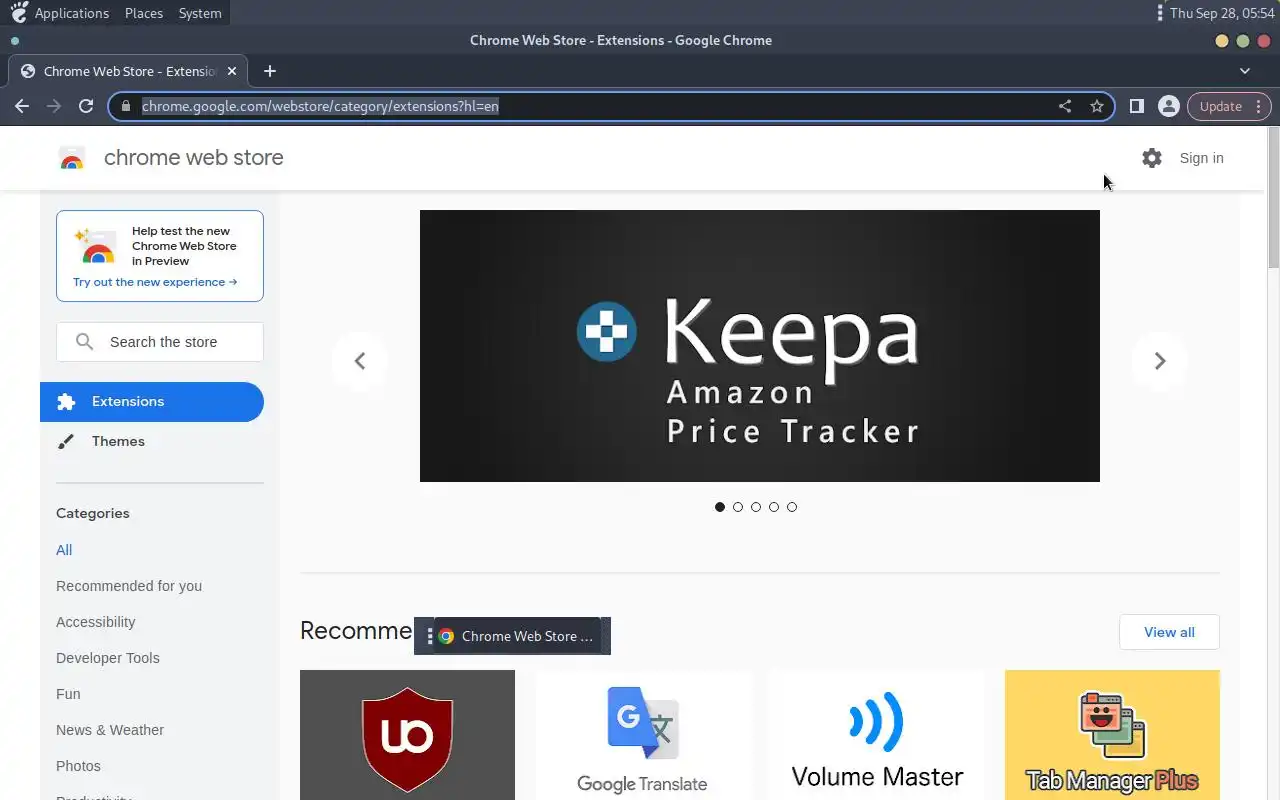Open the Keepa Amazon Price Tracker banner
The height and width of the screenshot is (800, 1280).
(x=760, y=346)
